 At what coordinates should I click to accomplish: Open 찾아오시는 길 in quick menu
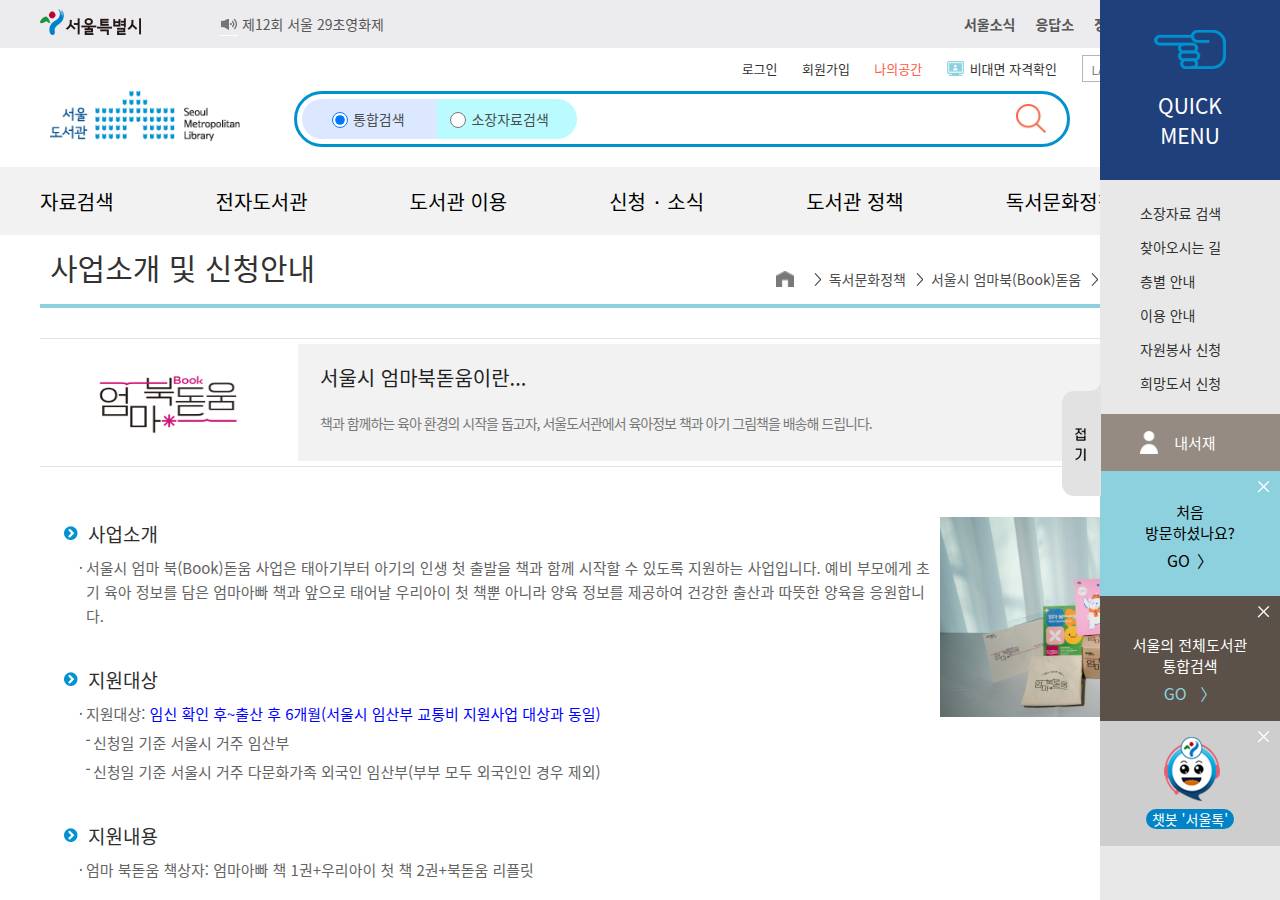1180,248
